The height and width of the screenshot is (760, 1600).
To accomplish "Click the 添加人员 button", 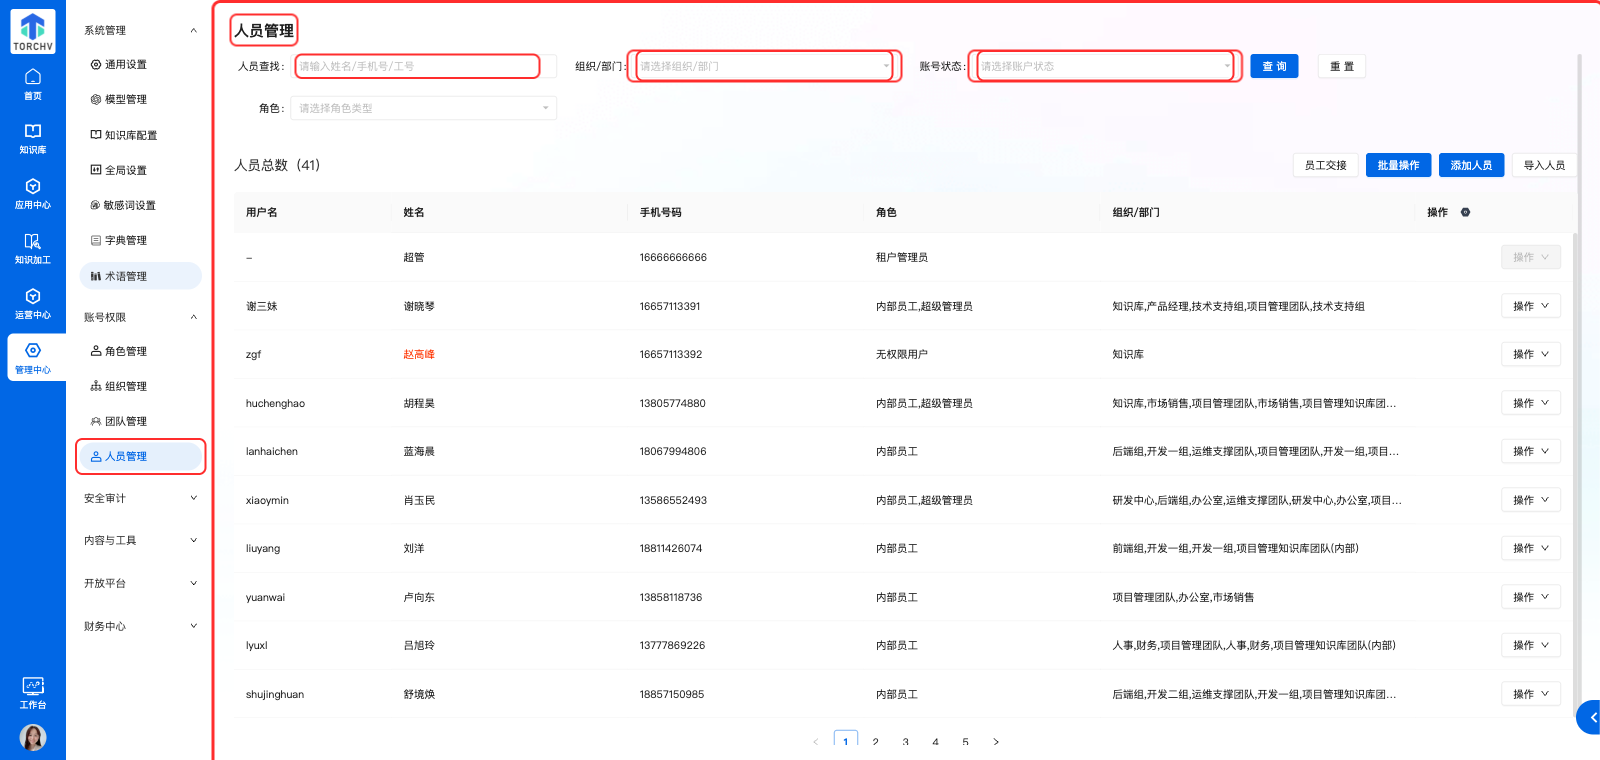I will point(1471,165).
